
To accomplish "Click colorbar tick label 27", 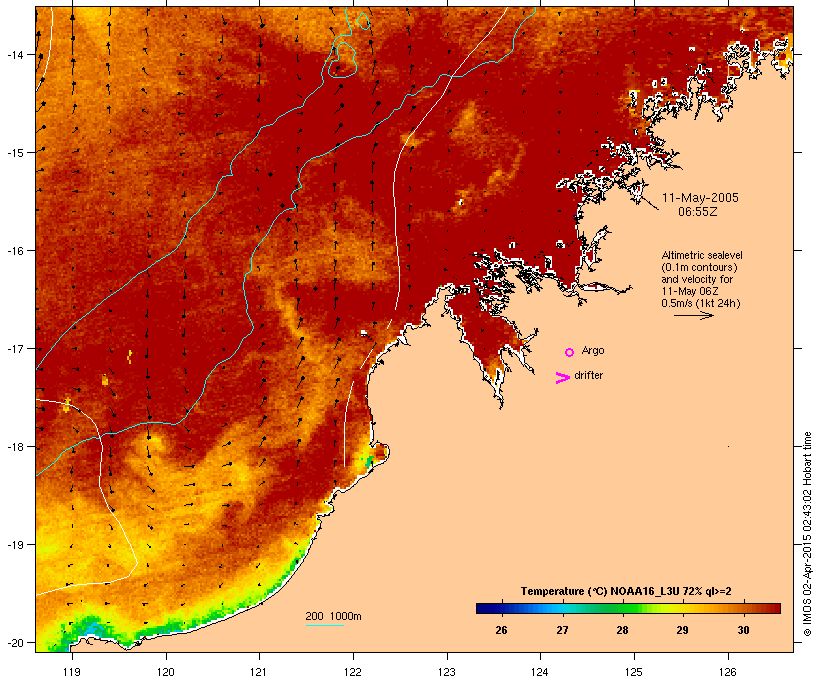I will (562, 630).
